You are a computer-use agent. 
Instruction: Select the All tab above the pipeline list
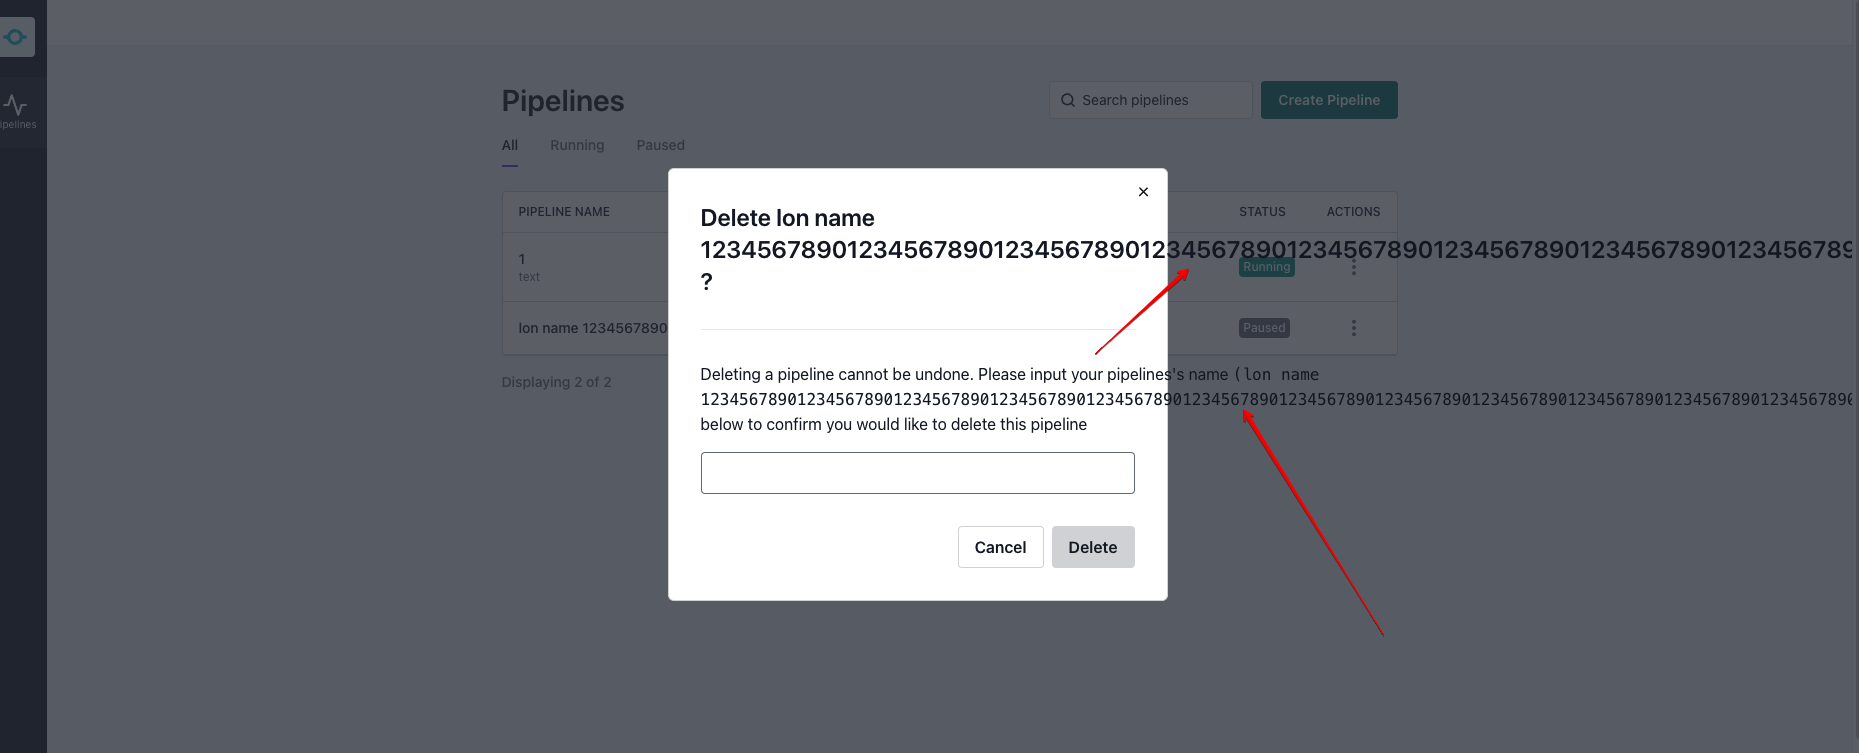click(x=509, y=145)
